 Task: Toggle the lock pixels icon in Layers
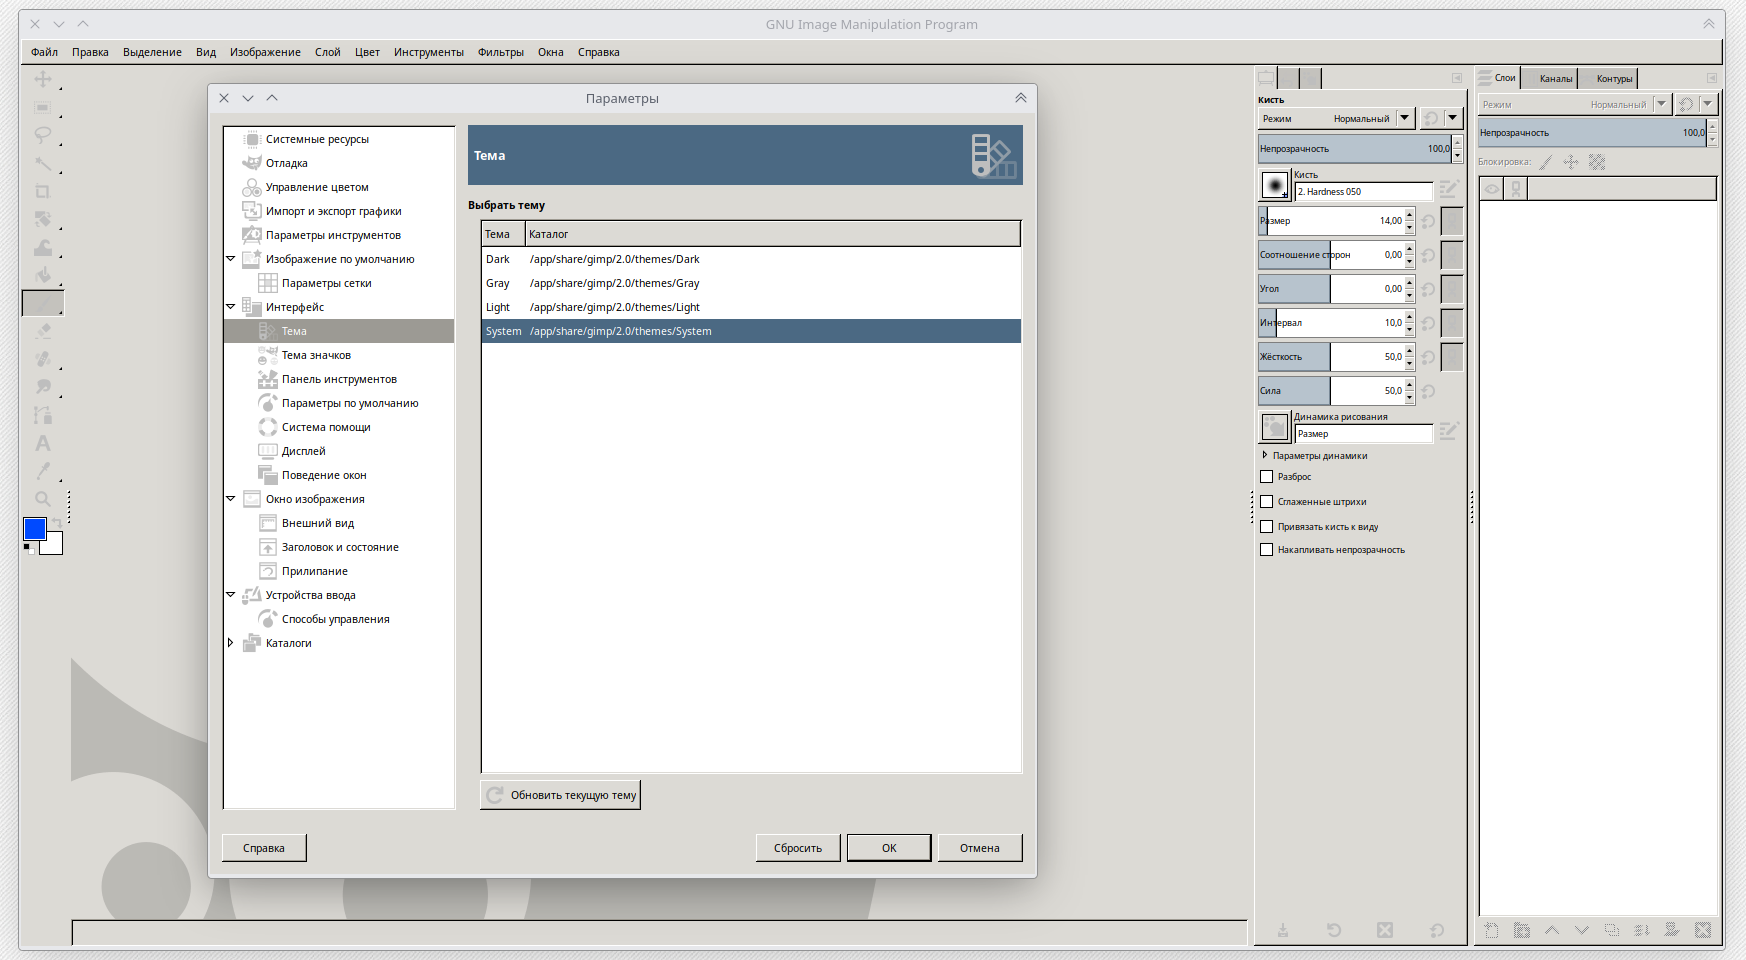pyautogui.click(x=1546, y=162)
